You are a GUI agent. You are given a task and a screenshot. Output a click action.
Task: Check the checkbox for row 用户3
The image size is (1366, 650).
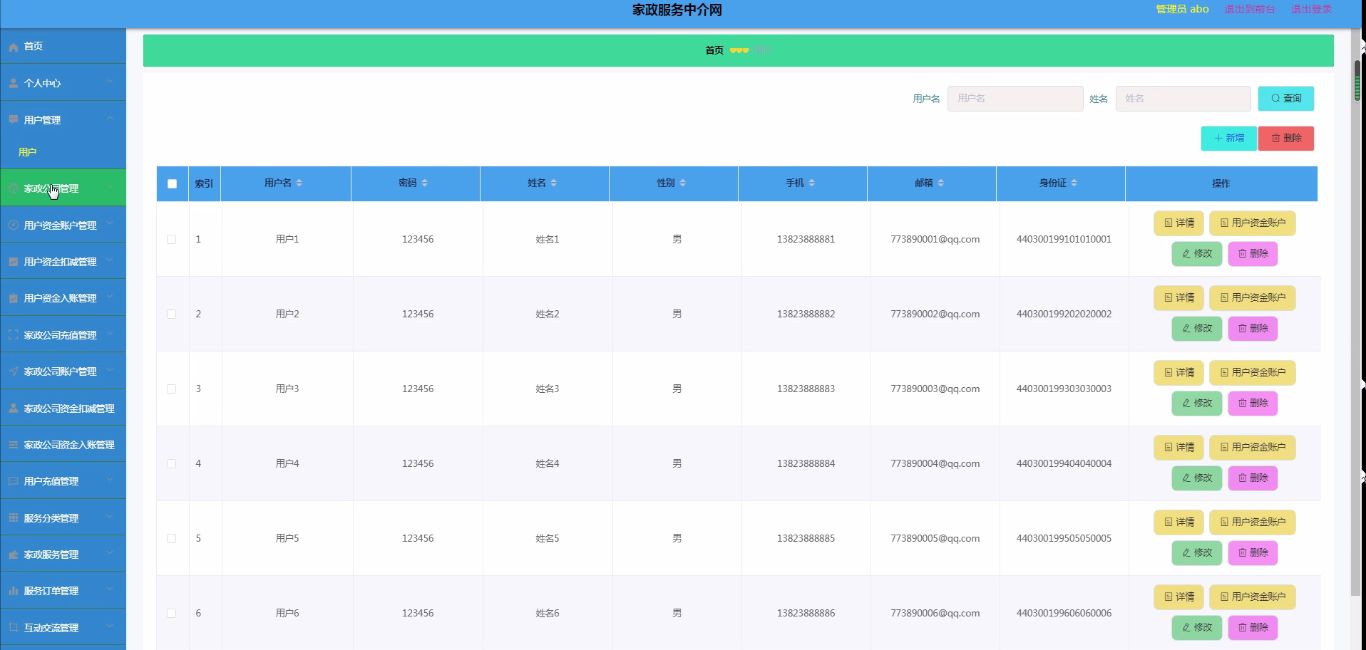(172, 389)
